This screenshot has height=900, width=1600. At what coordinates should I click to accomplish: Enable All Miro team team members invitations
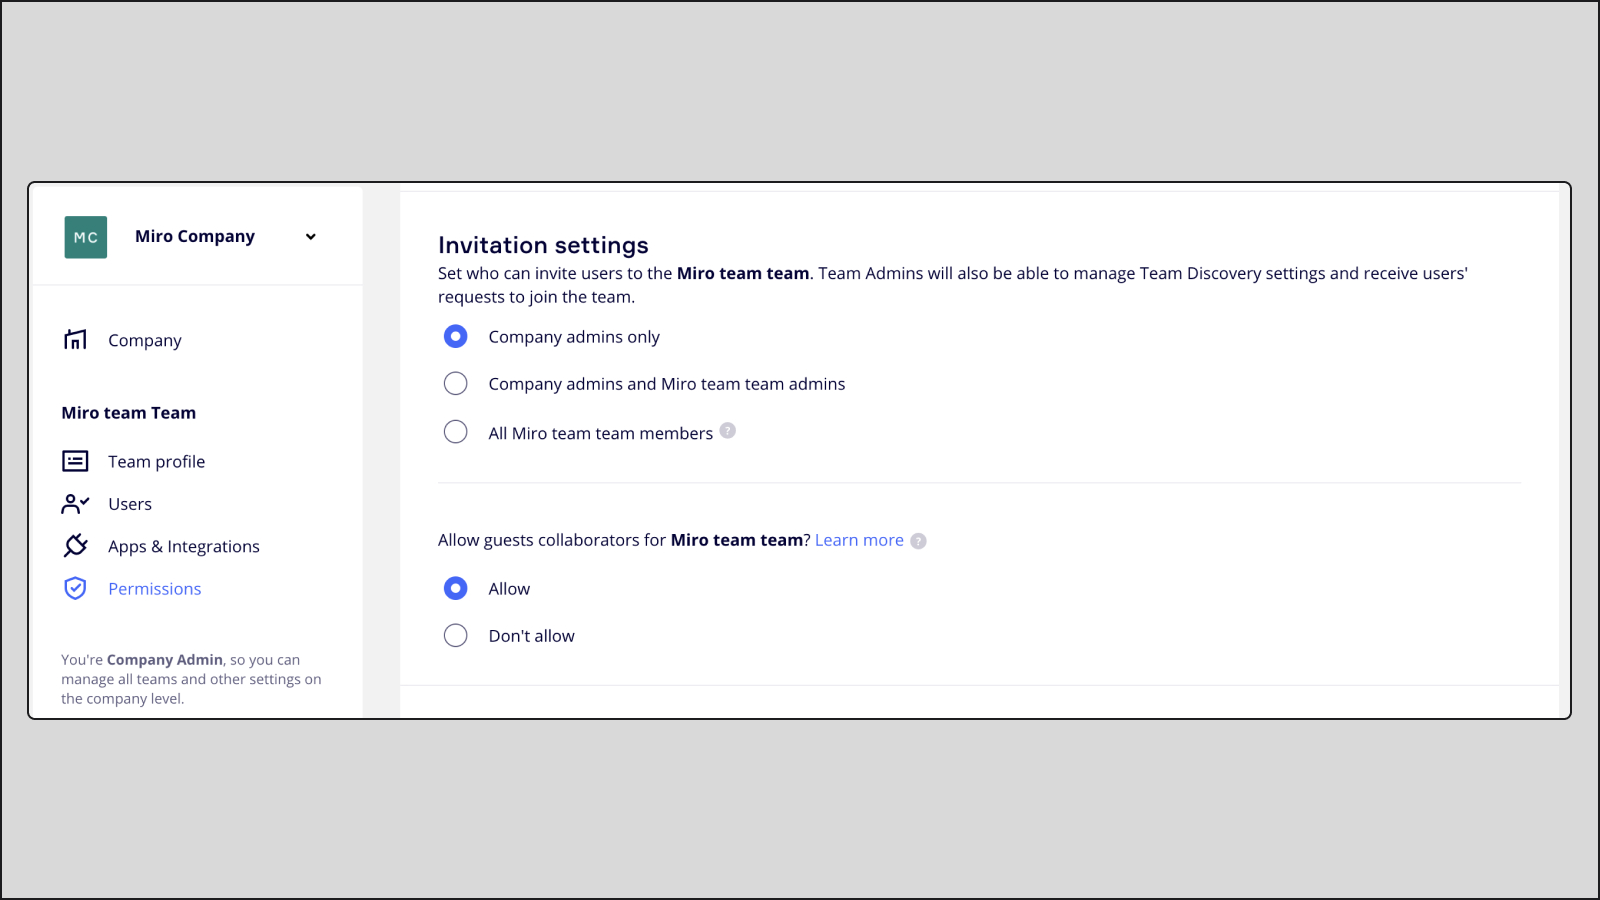[x=455, y=431]
